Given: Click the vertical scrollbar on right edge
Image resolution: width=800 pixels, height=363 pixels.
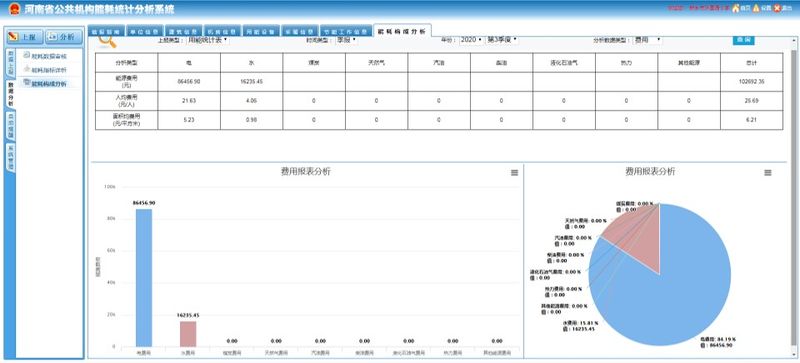Looking at the screenshot, I should (793, 199).
